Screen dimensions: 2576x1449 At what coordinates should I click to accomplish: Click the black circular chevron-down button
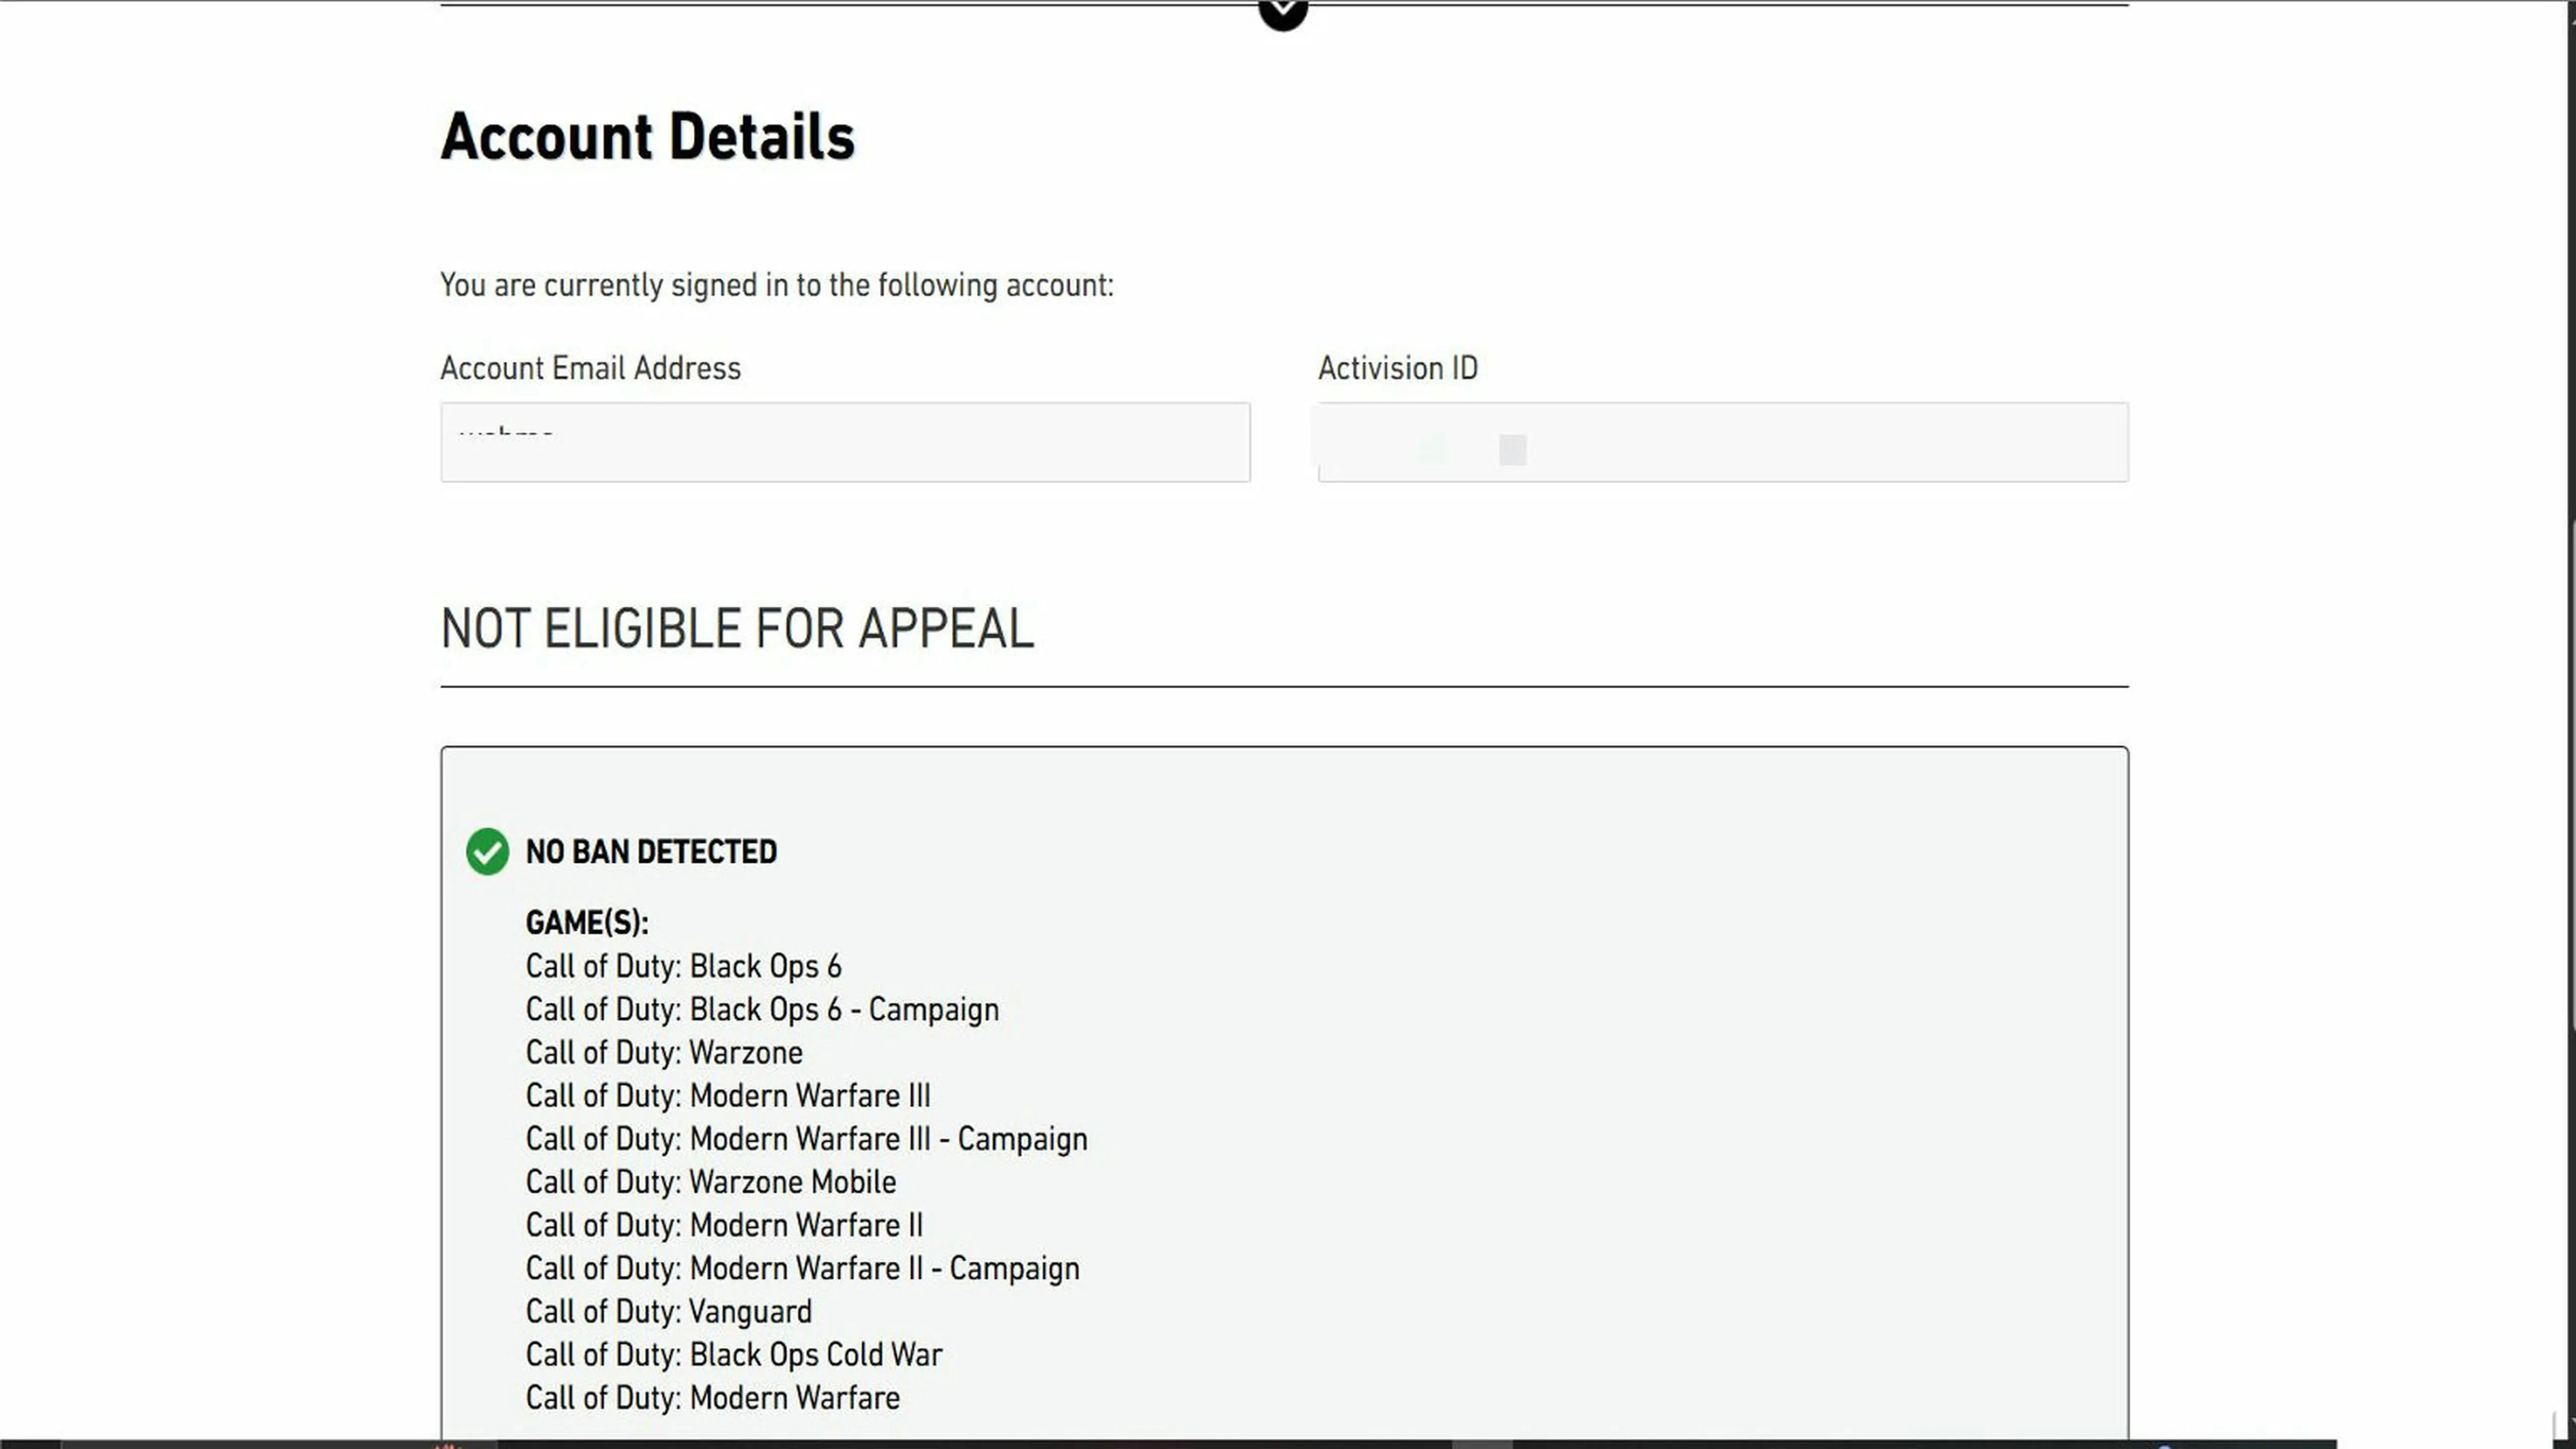(1283, 12)
